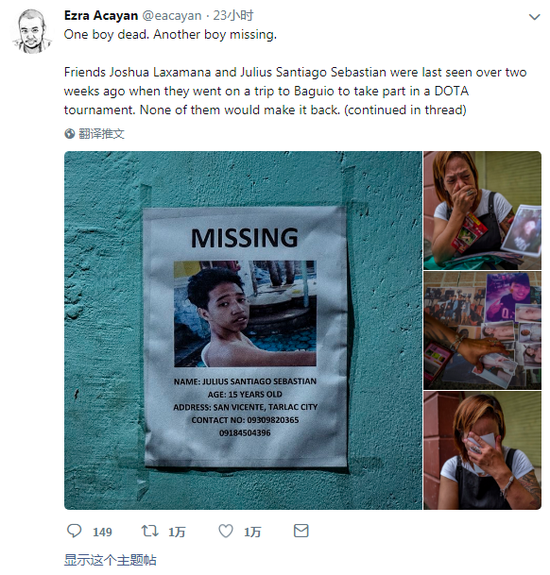
Task: Open photo of crying woman holding pictures
Action: (482, 210)
